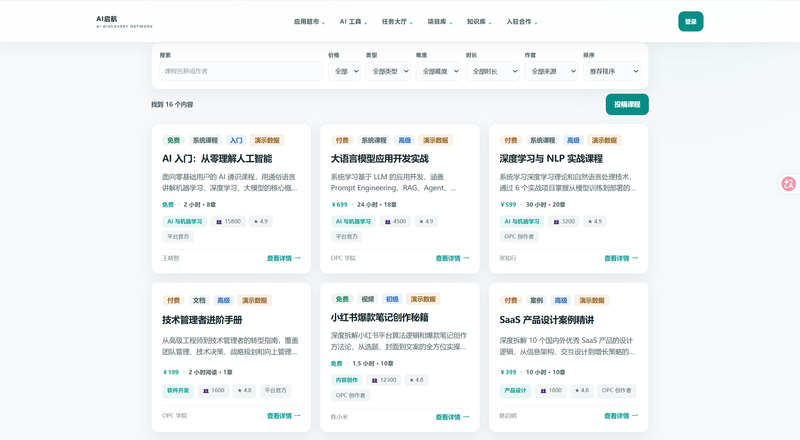Click the 投稿课程 submit course button
This screenshot has height=440, width=800.
coord(627,104)
